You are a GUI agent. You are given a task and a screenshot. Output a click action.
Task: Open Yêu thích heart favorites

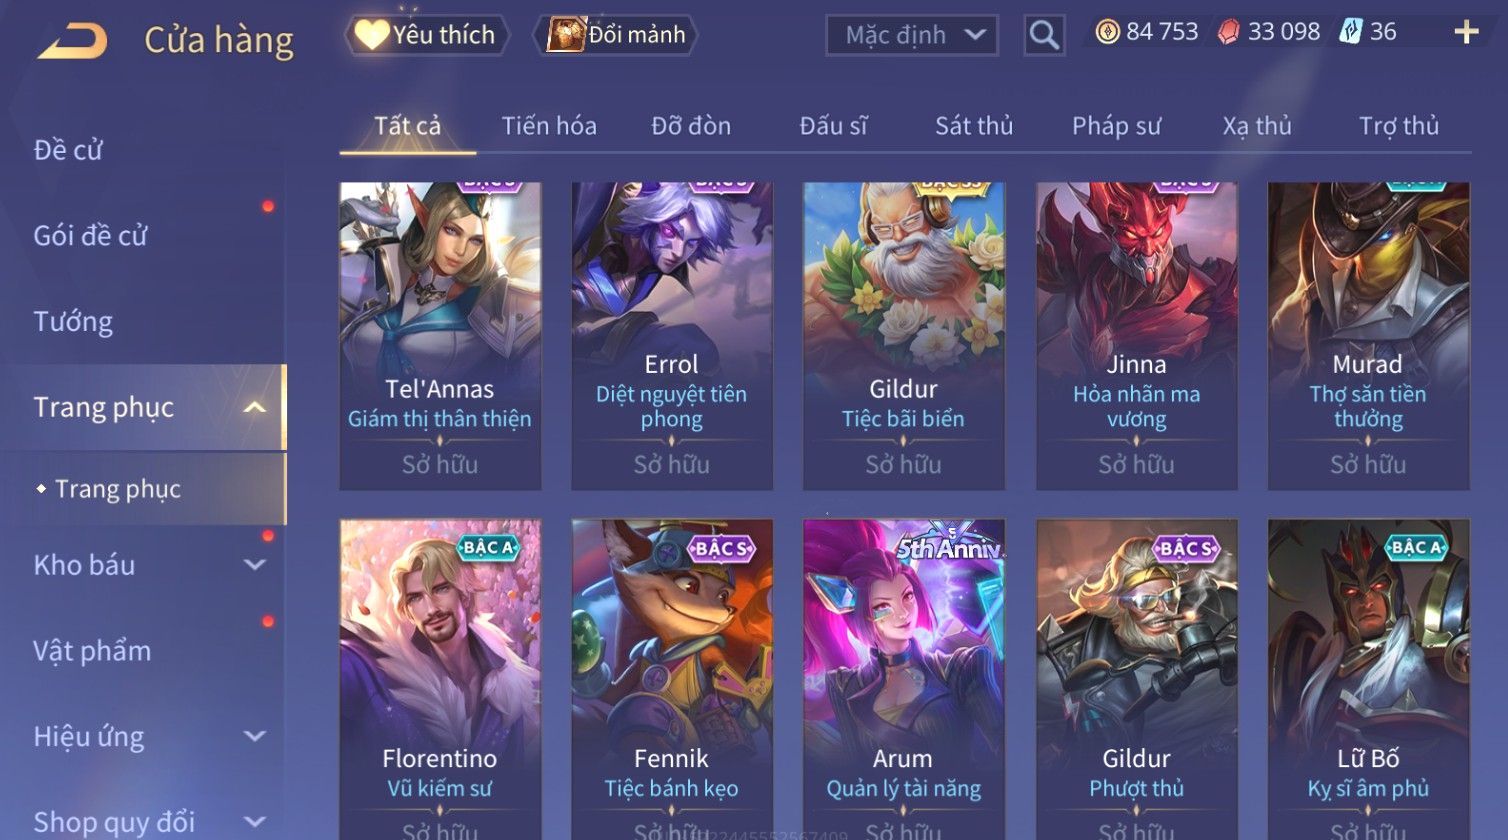click(x=426, y=35)
